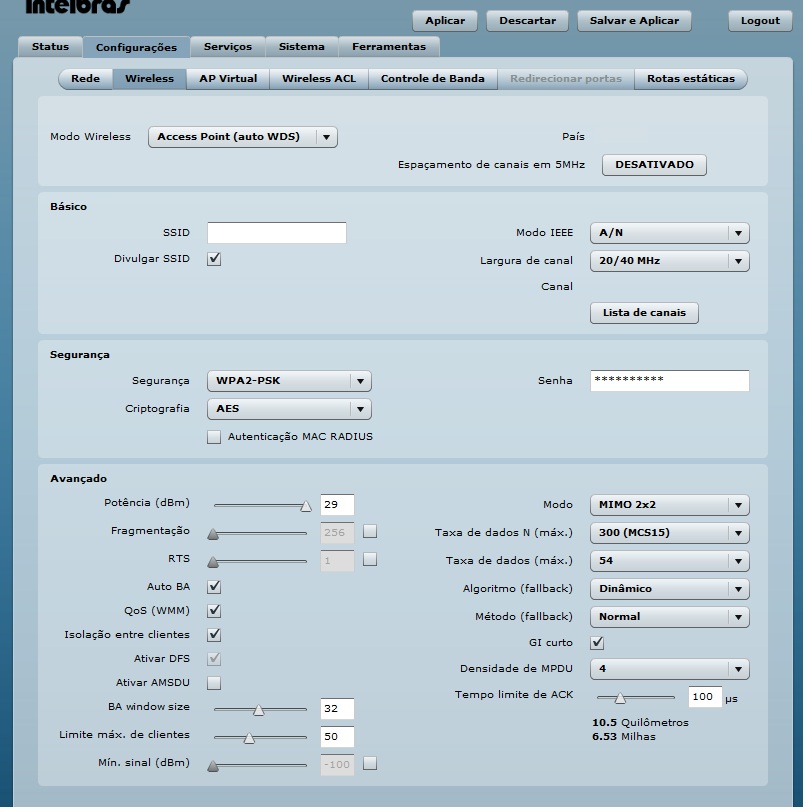The height and width of the screenshot is (812, 806).
Task: Open the Criptografia AES dropdown
Action: (x=289, y=409)
